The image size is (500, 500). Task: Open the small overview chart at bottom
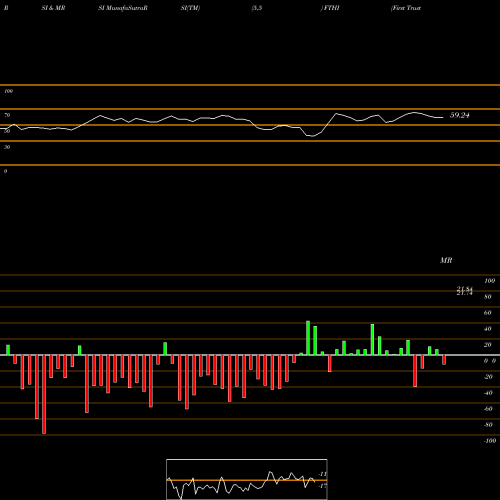tap(247, 479)
